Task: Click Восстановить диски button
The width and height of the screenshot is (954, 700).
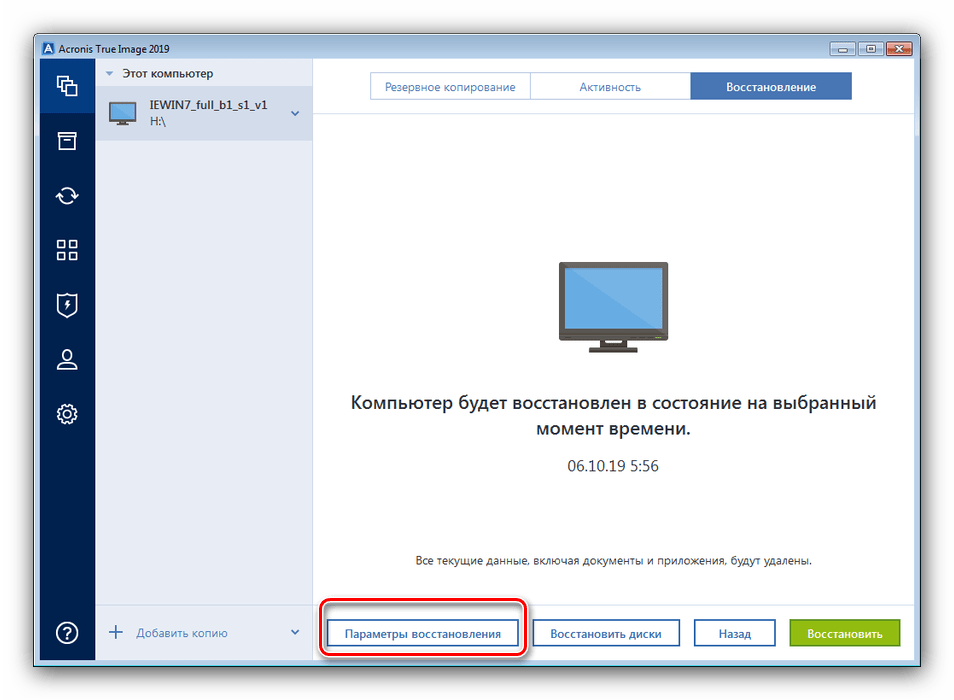Action: point(606,633)
